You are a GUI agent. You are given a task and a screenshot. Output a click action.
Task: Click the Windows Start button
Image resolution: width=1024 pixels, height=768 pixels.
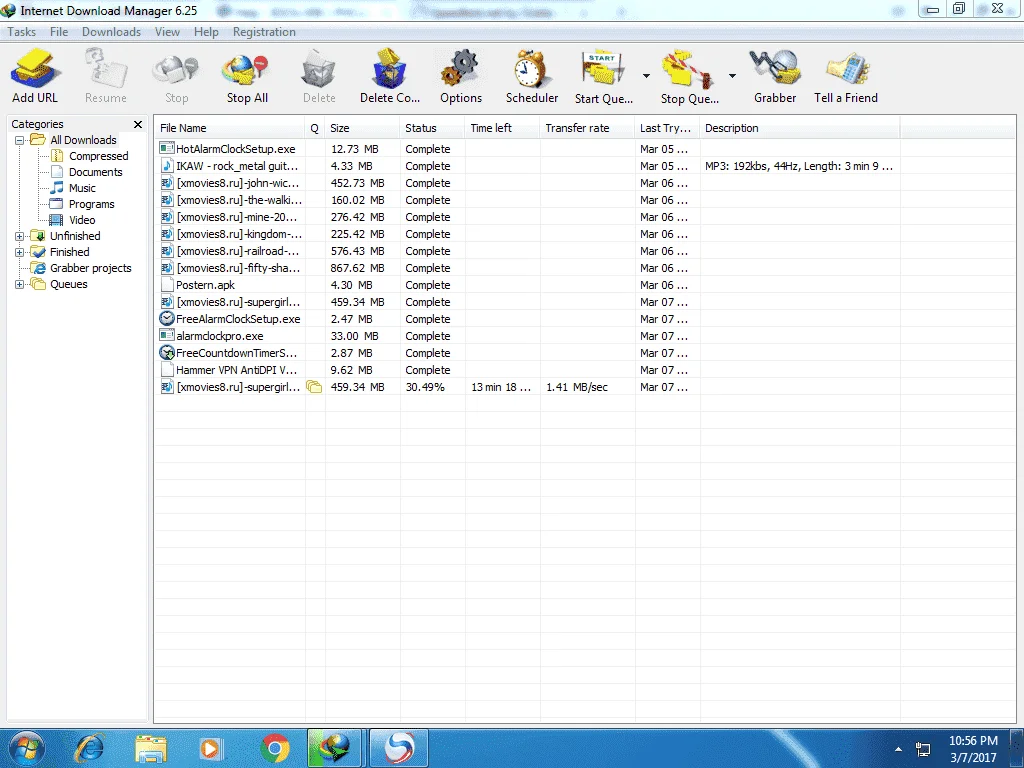pos(26,748)
